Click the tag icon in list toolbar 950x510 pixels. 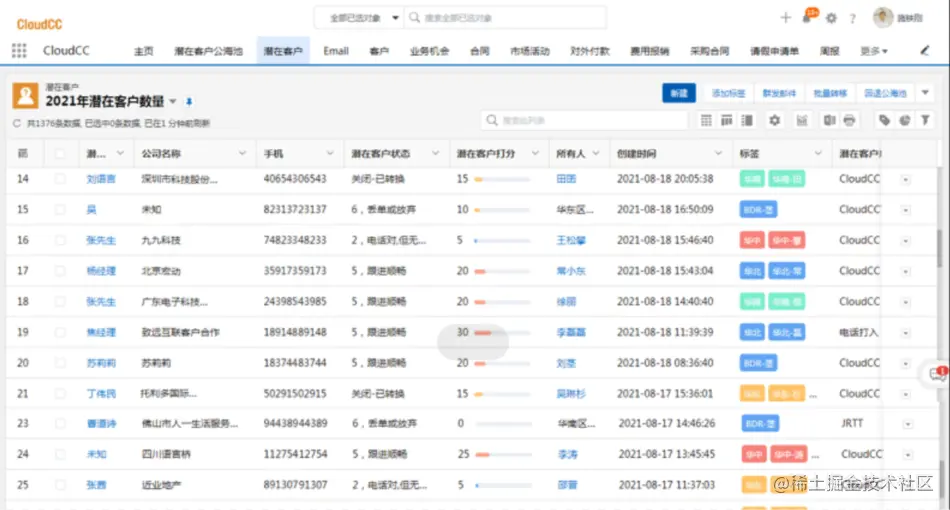(884, 121)
